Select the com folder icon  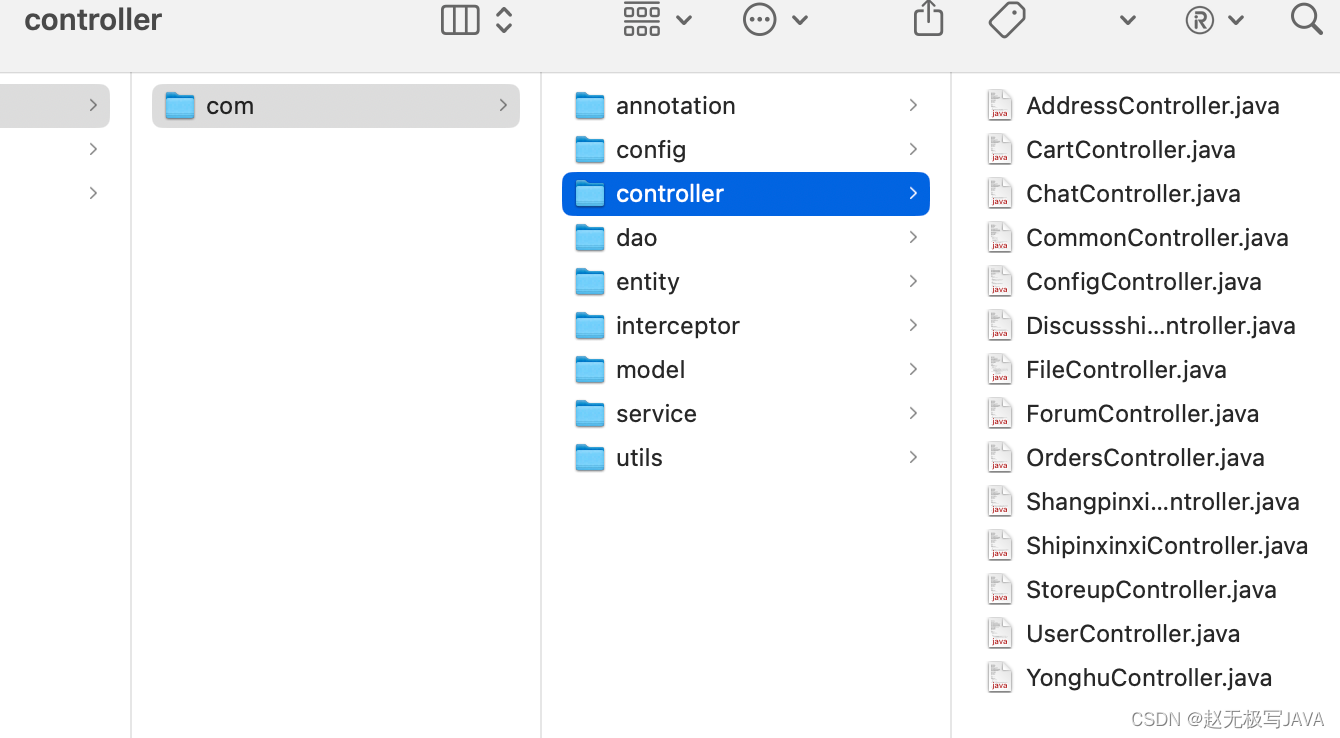pos(180,105)
